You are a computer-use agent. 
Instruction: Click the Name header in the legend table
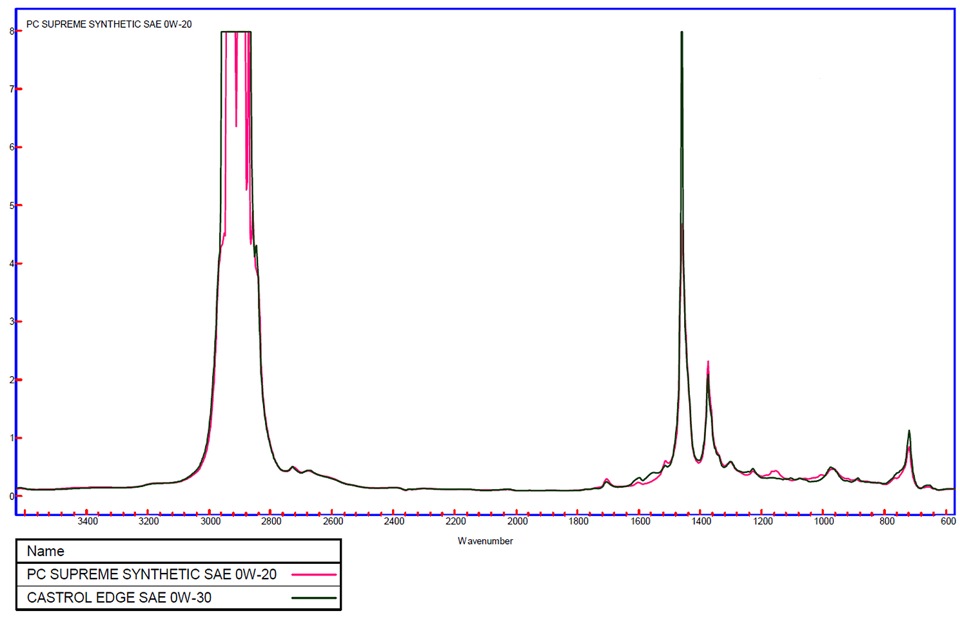45,551
